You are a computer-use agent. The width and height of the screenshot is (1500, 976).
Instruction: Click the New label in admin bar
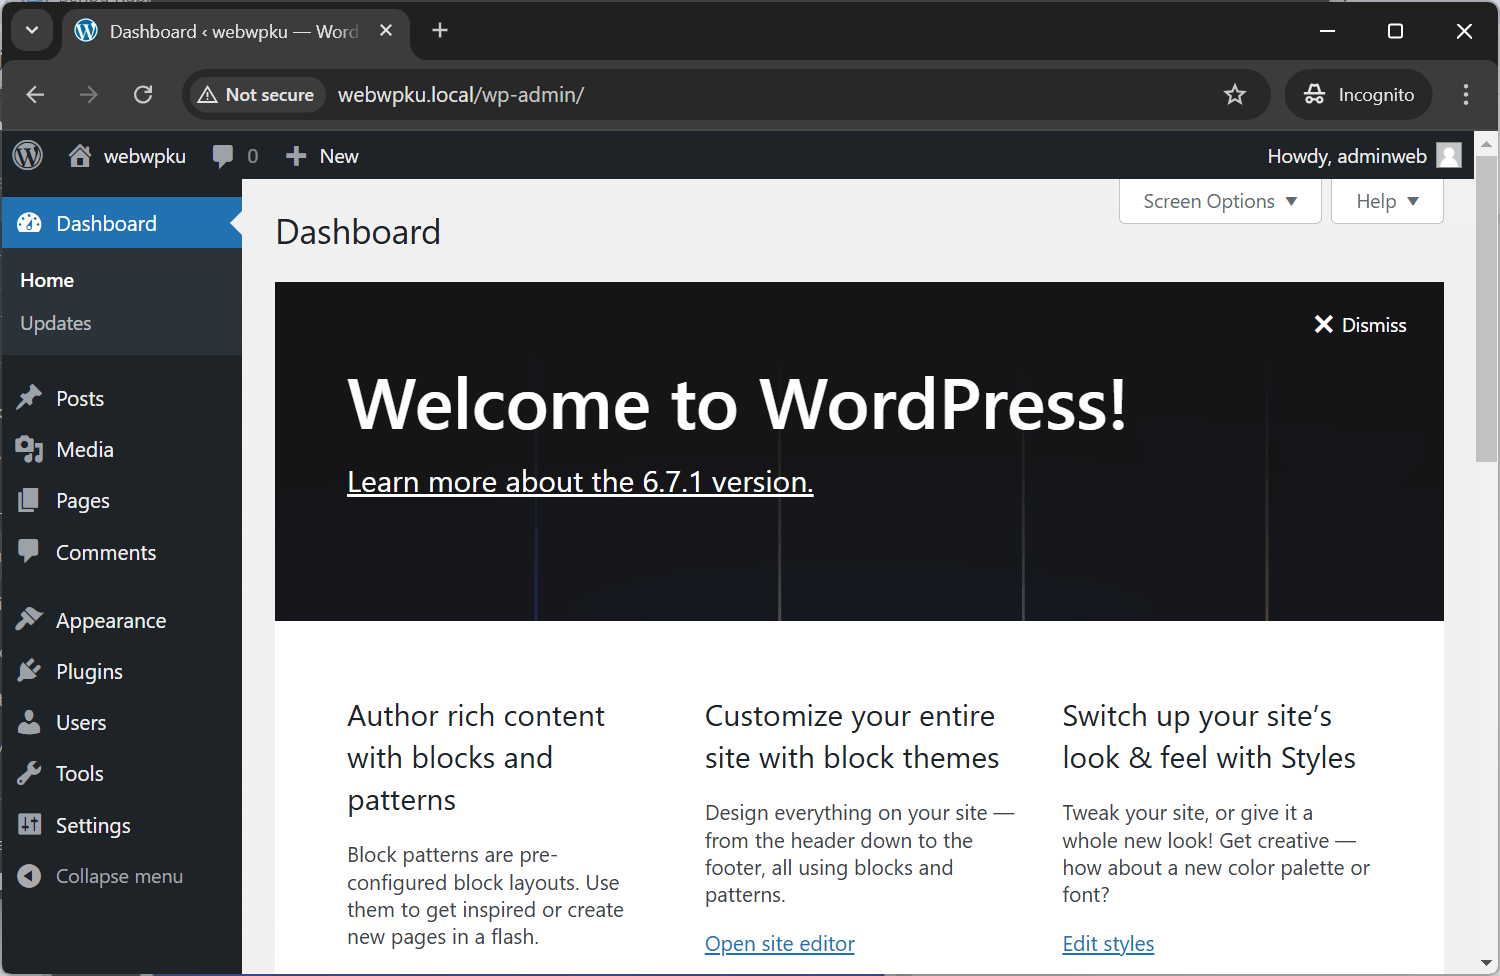[339, 156]
